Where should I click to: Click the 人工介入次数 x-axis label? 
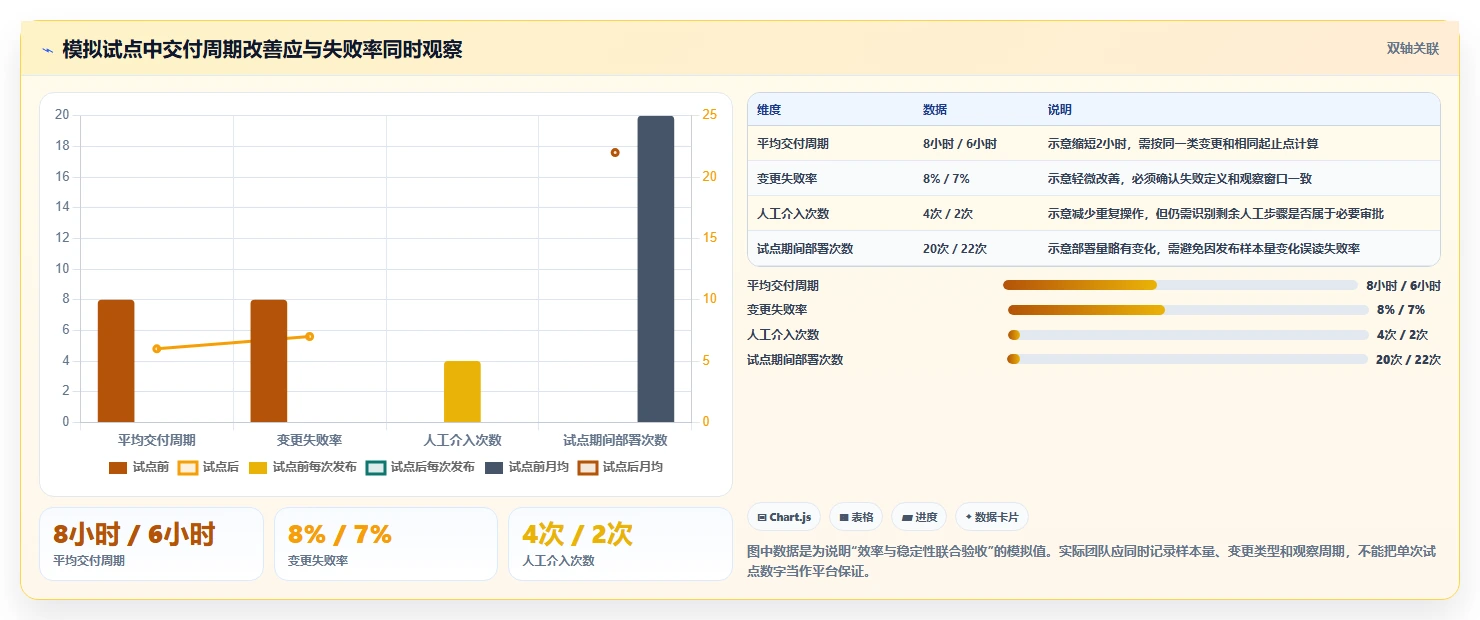[x=462, y=440]
